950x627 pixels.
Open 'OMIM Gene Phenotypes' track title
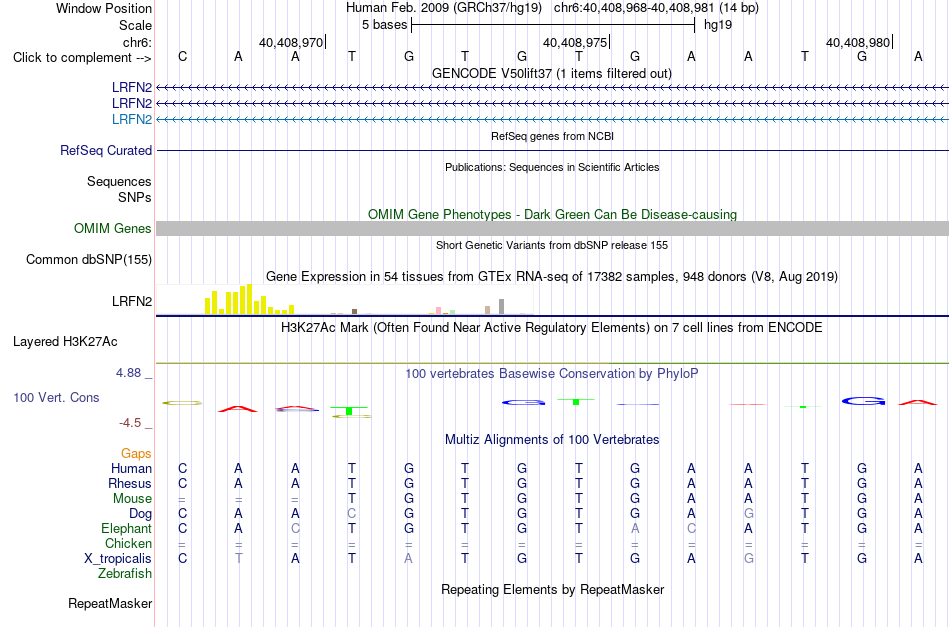[x=552, y=214]
